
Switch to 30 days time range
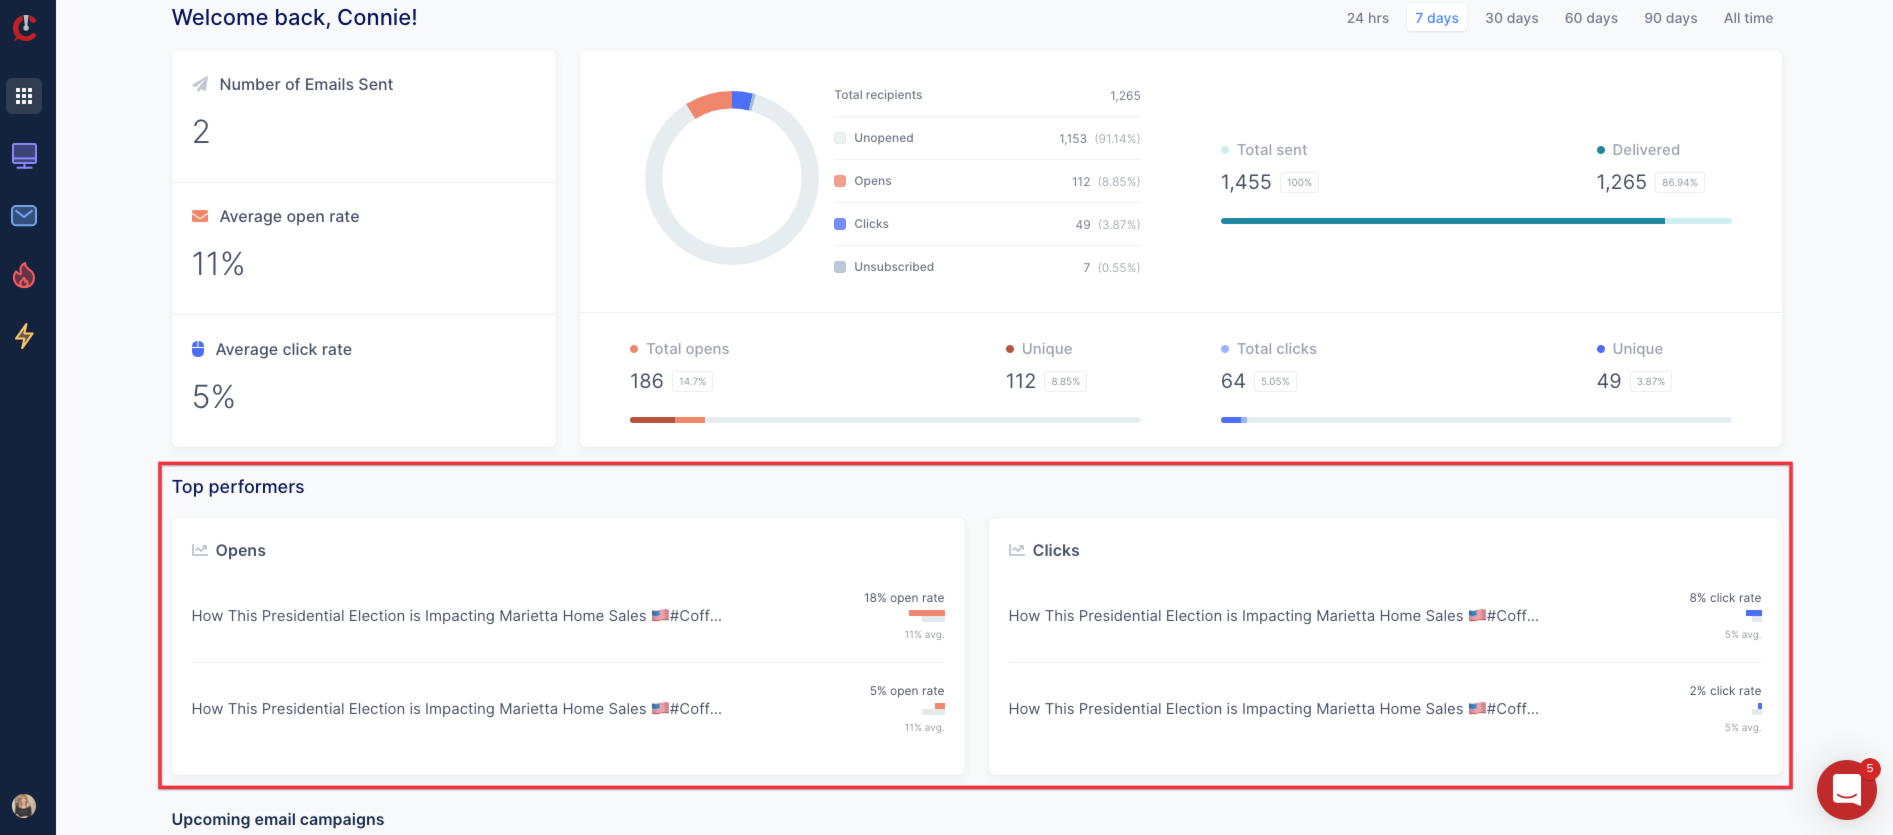[x=1511, y=18]
